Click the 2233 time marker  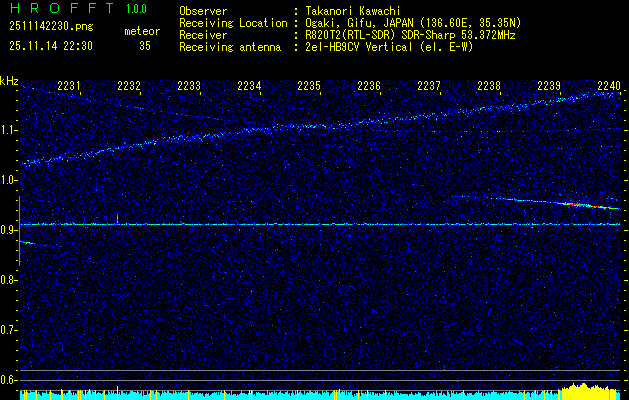point(189,85)
